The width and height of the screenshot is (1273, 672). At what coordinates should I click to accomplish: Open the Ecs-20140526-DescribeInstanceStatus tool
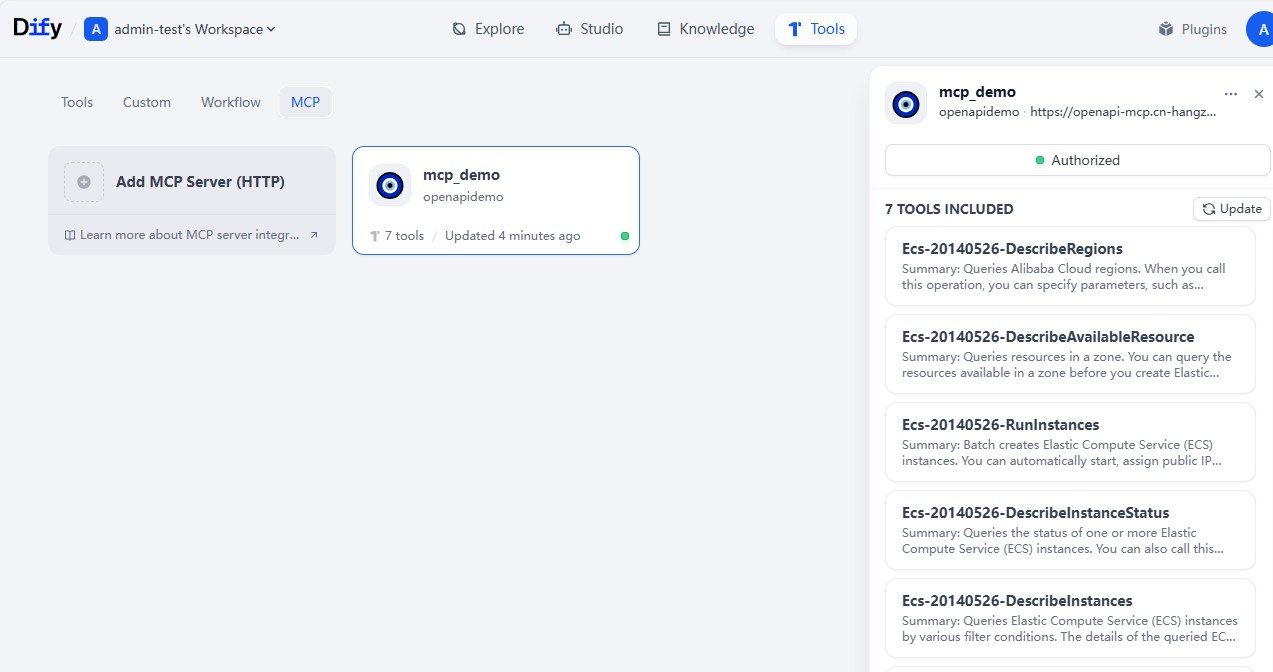1070,530
